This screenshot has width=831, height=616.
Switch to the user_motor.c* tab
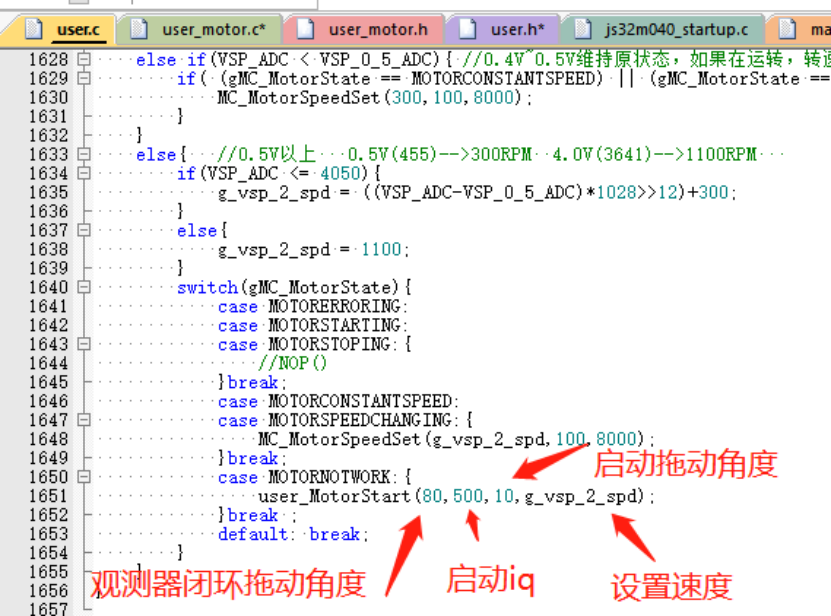[213, 30]
